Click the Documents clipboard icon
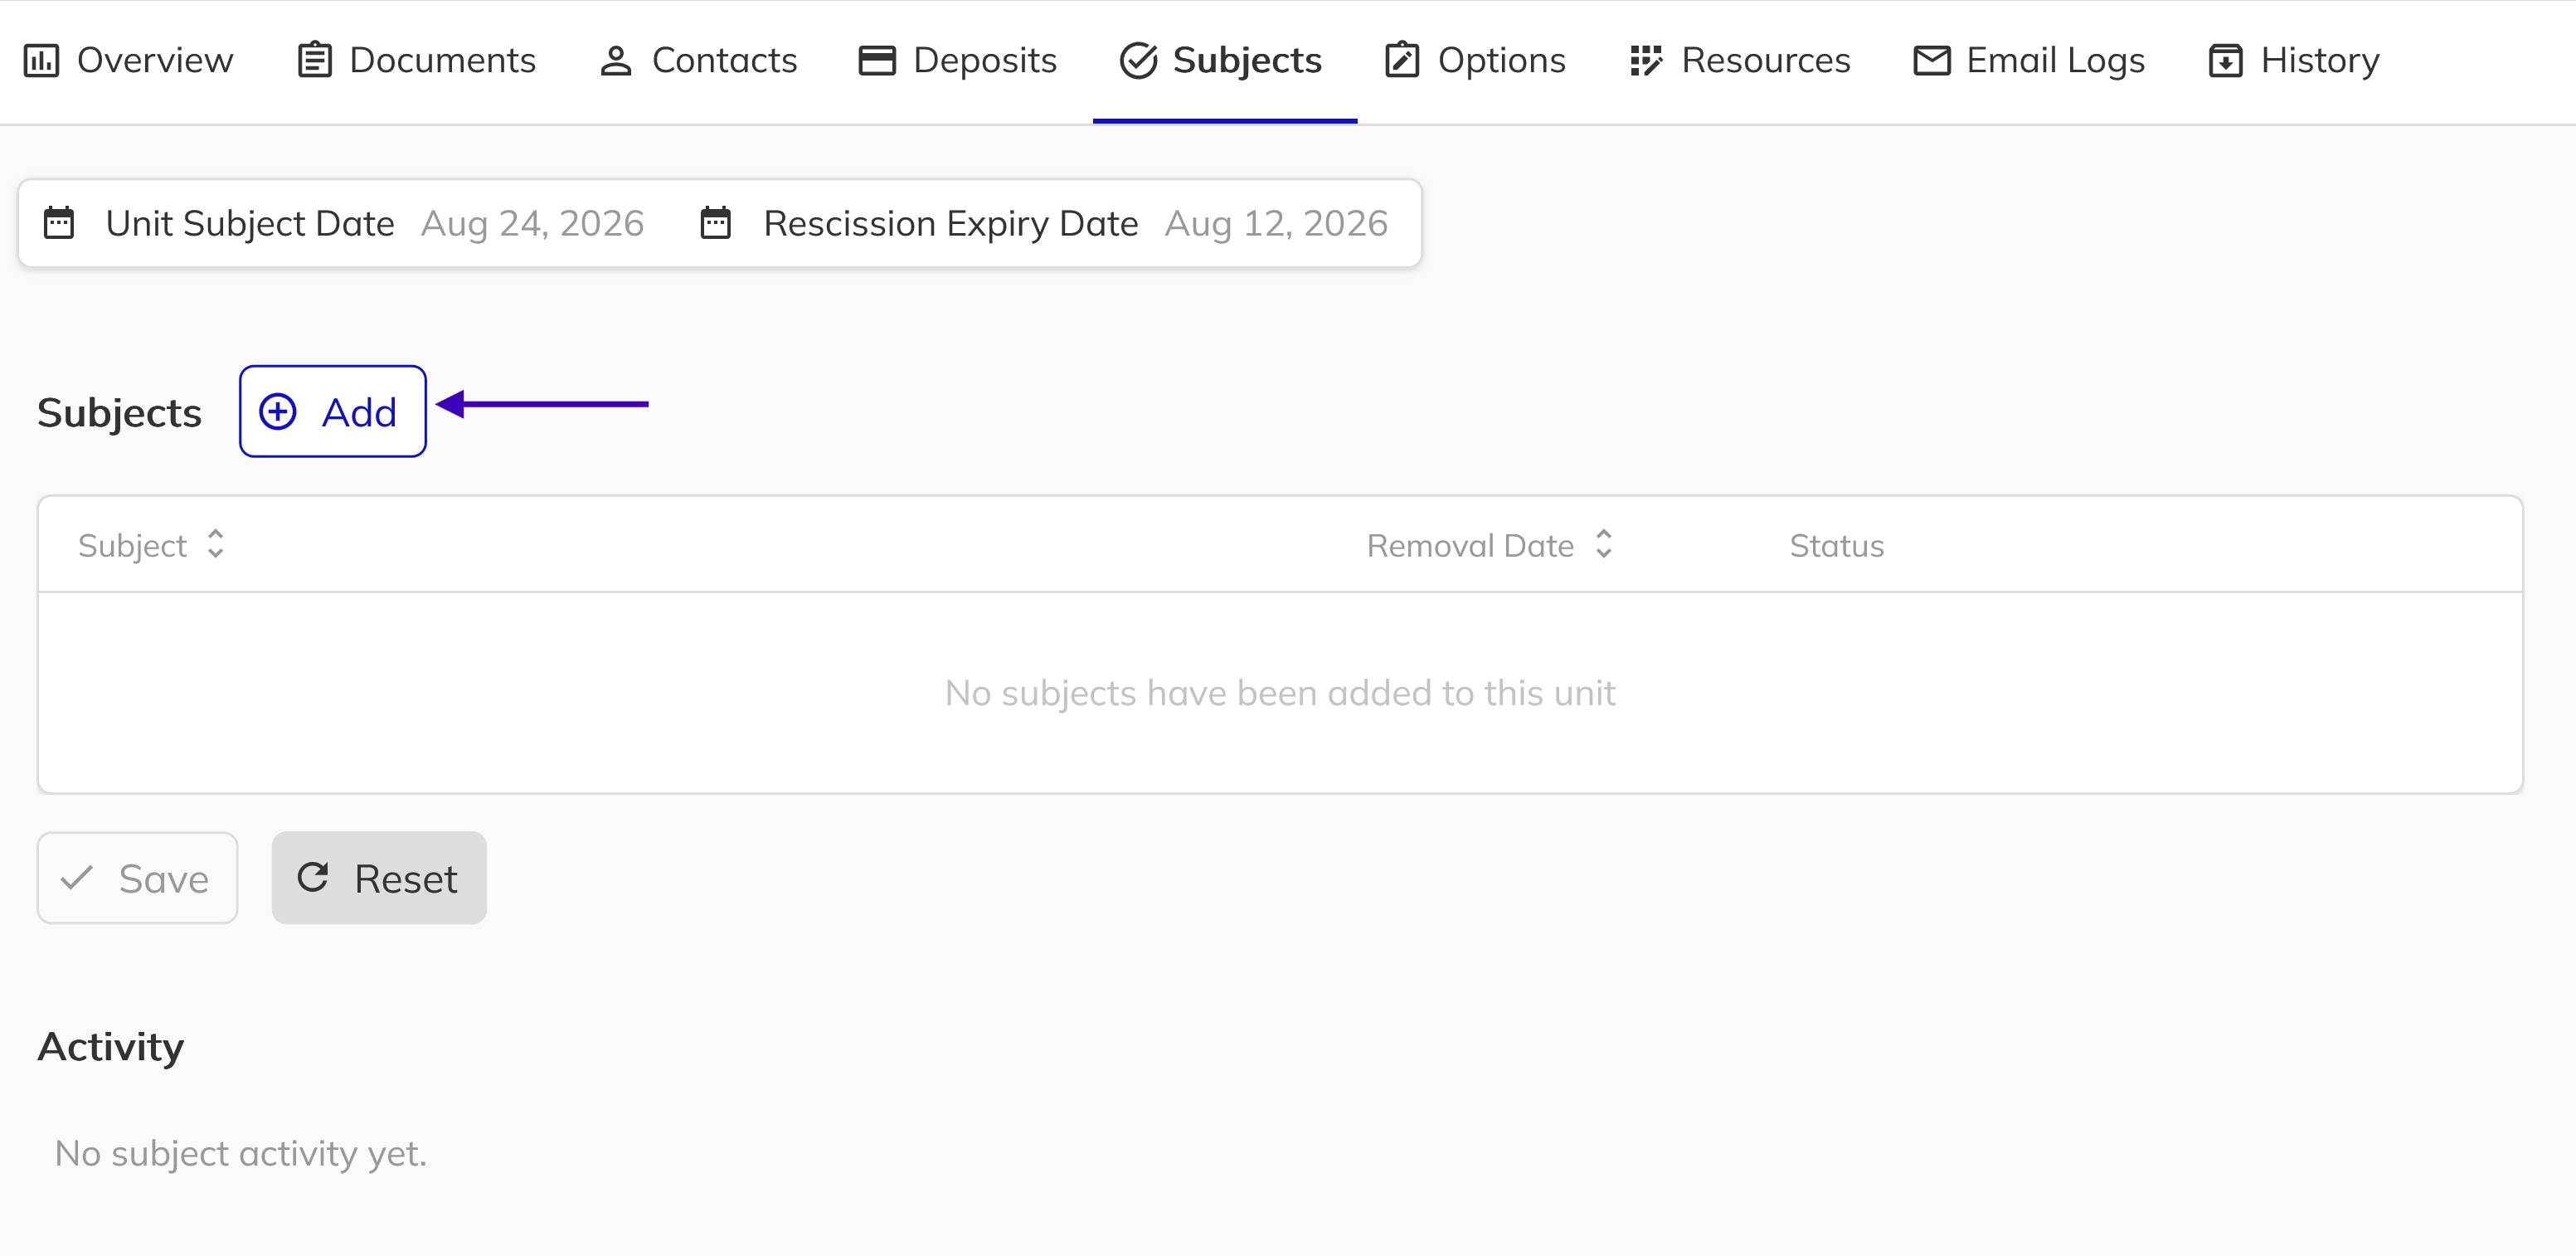 pos(315,60)
